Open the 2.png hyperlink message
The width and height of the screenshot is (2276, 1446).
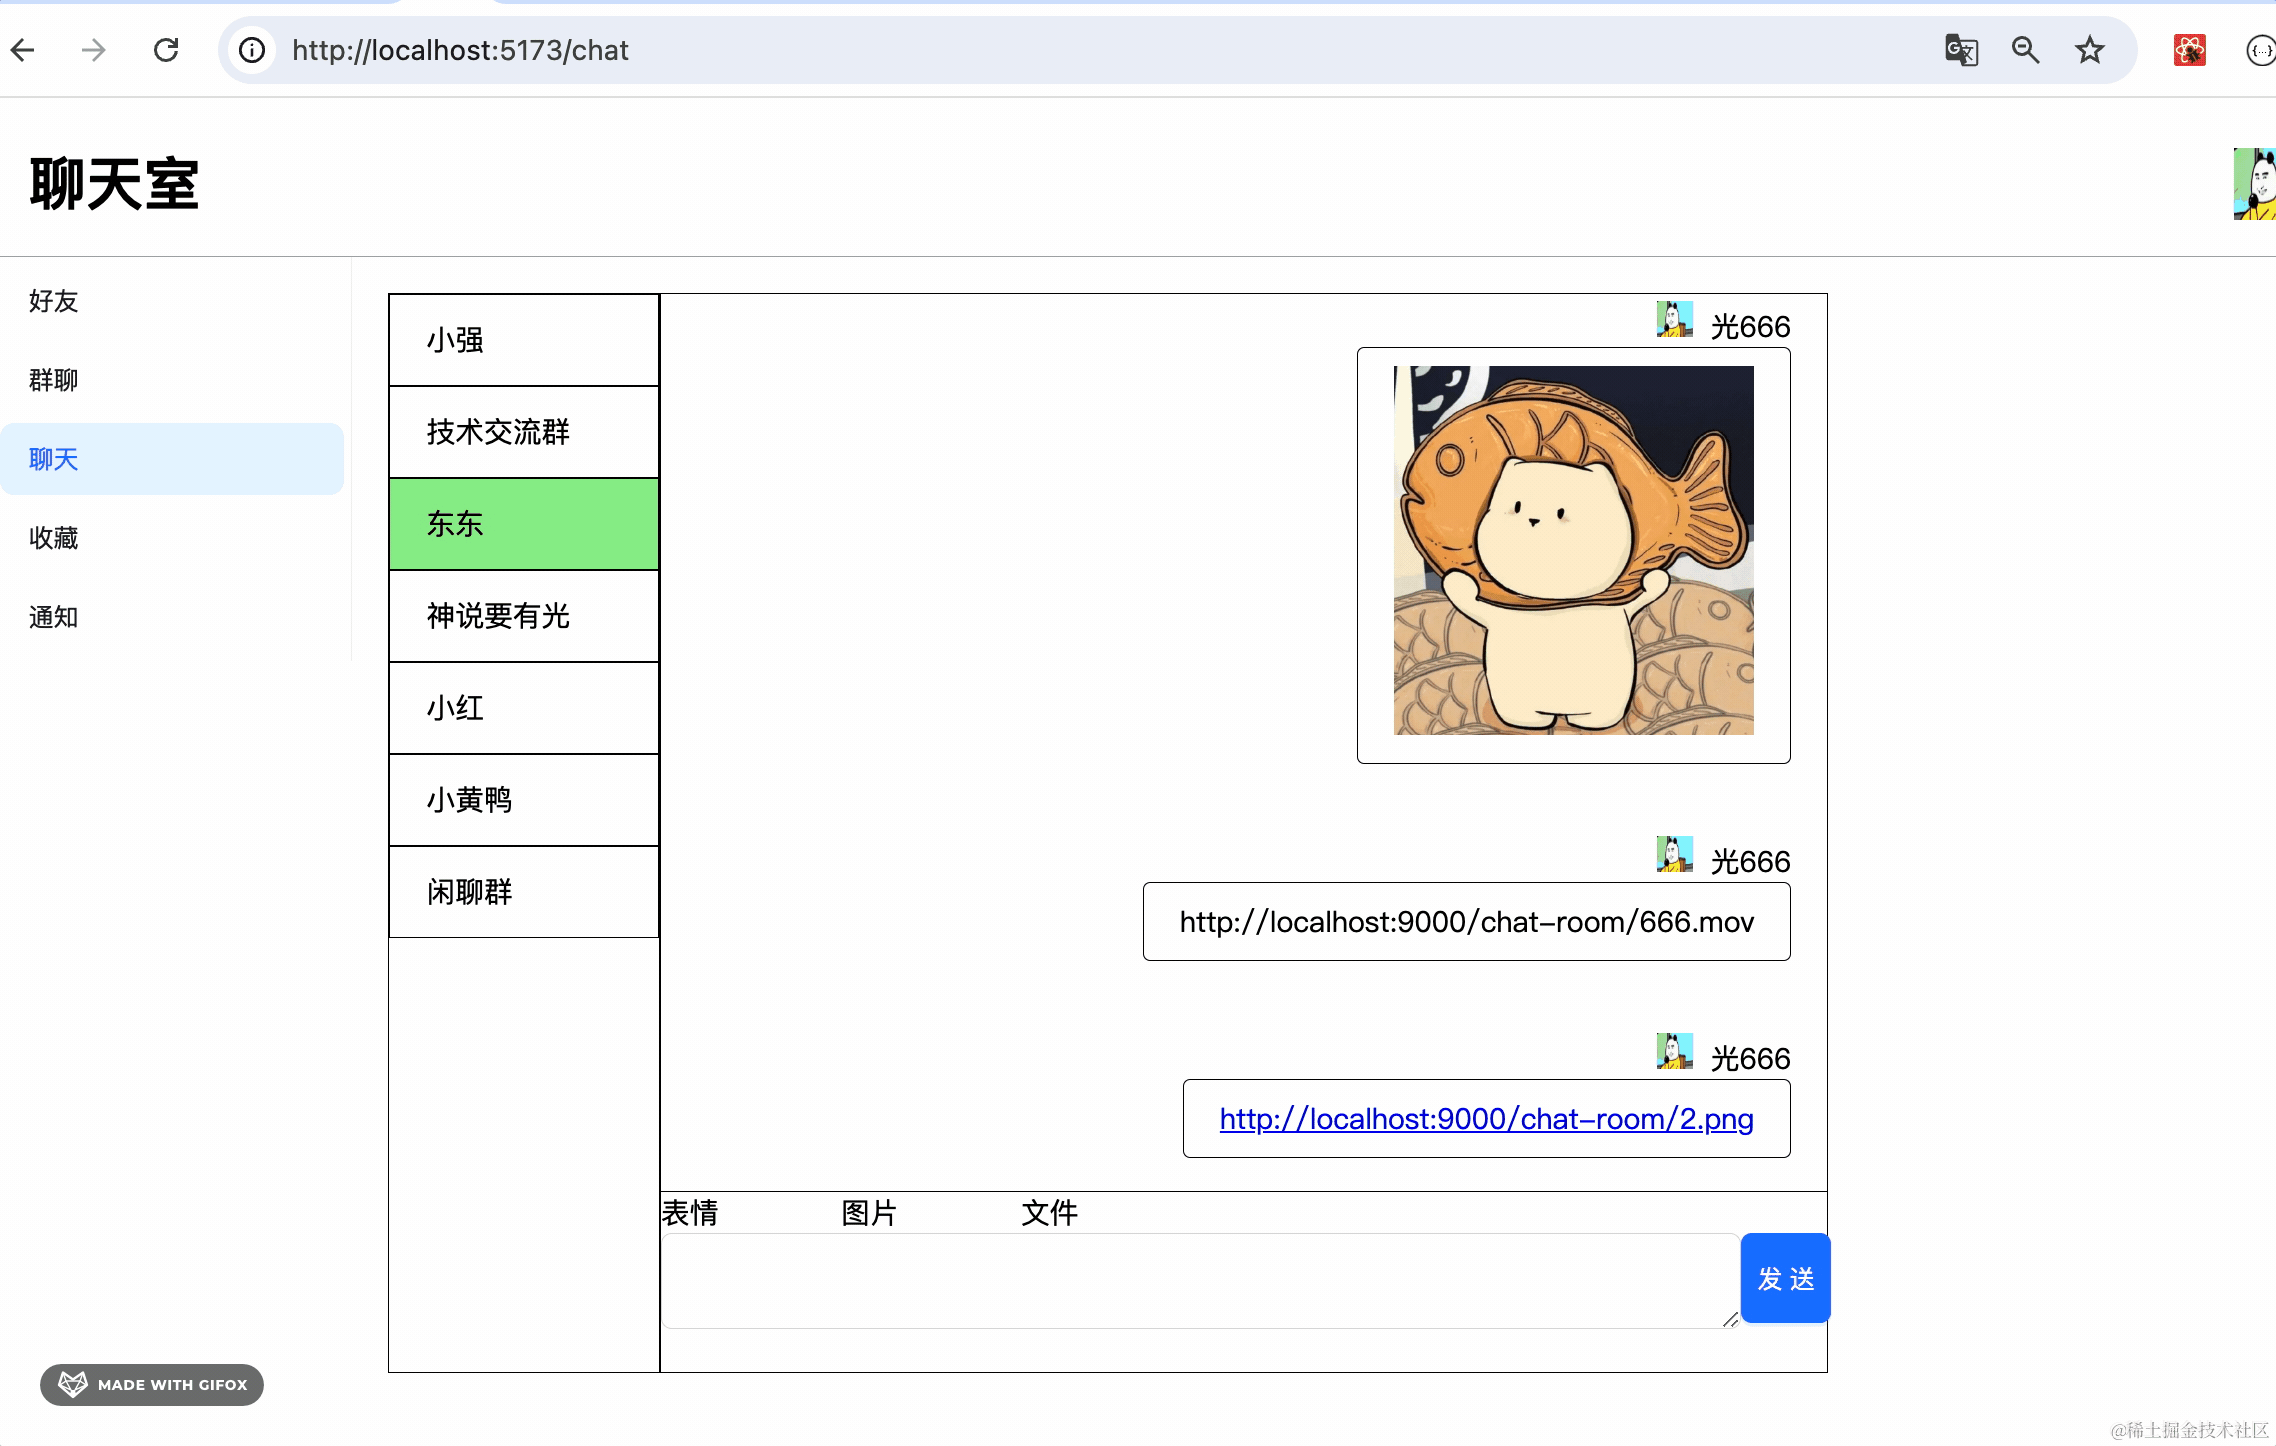[x=1486, y=1118]
